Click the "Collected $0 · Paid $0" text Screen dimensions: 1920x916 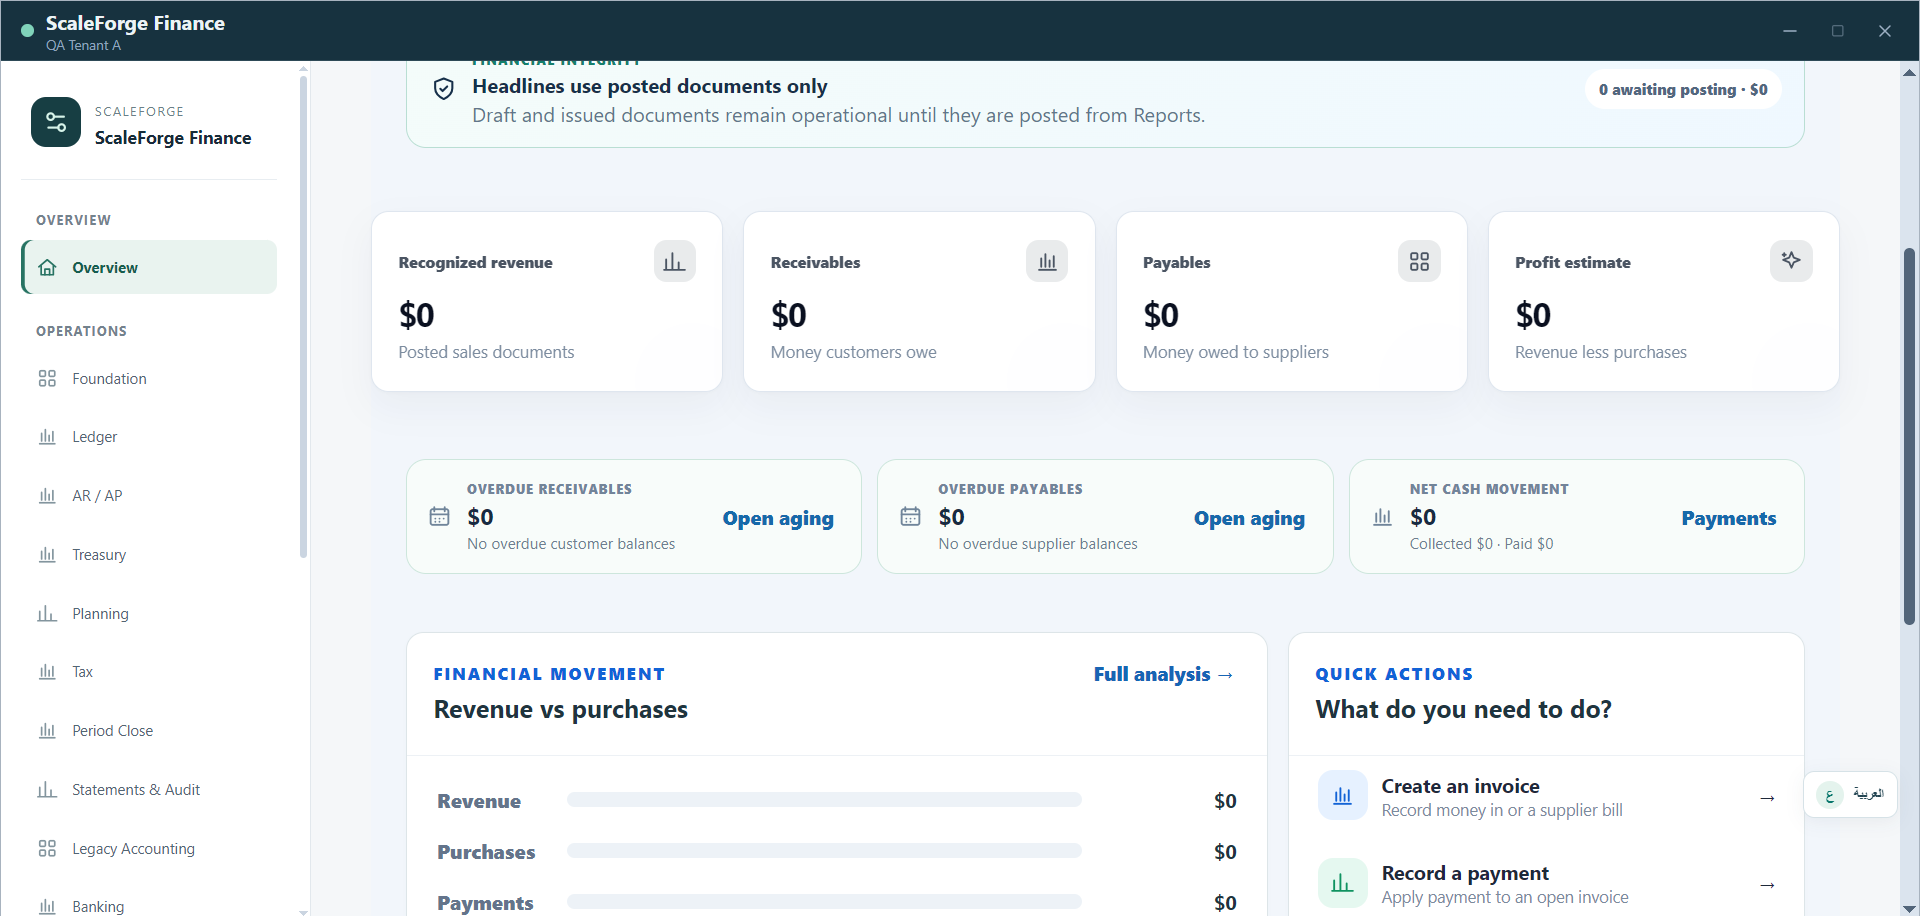[1481, 544]
